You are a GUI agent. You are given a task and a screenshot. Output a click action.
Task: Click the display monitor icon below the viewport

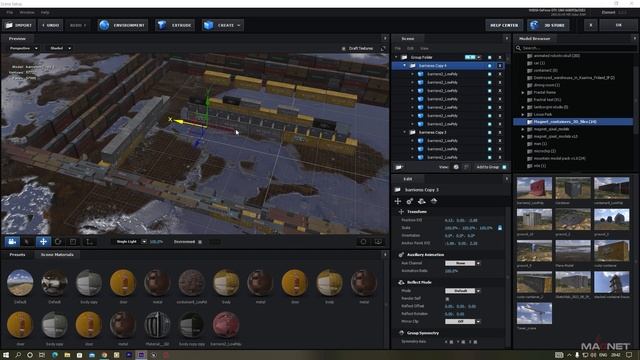pos(378,242)
